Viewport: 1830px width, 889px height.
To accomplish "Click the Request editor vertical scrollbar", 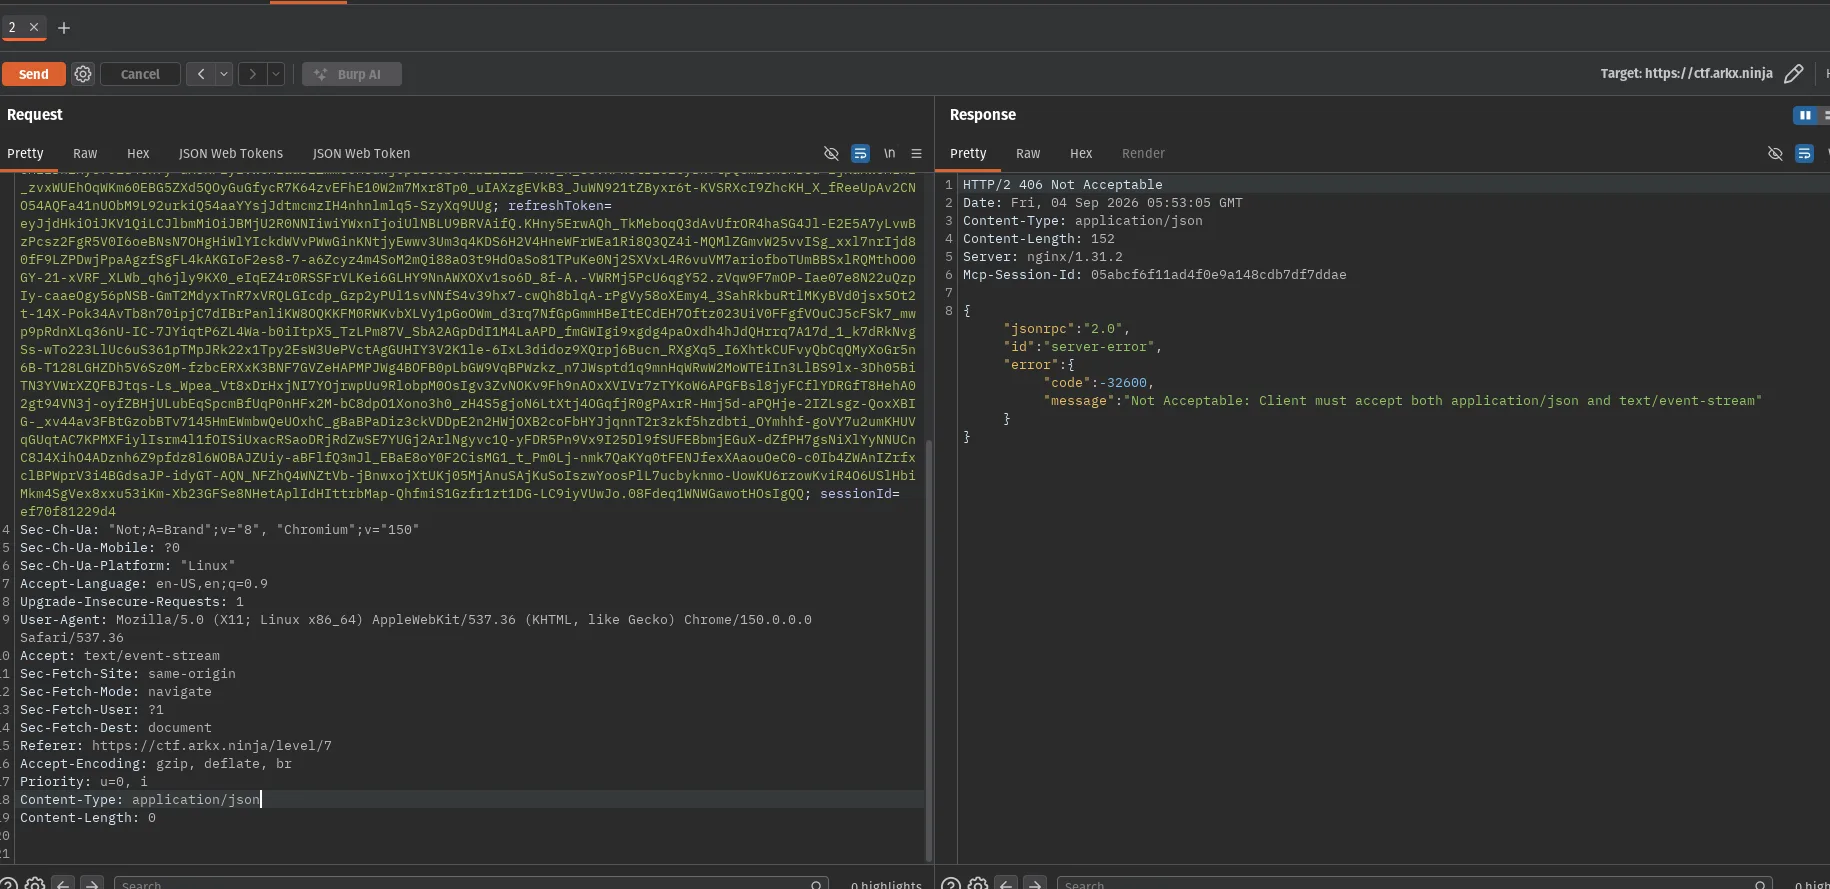I will point(929,650).
